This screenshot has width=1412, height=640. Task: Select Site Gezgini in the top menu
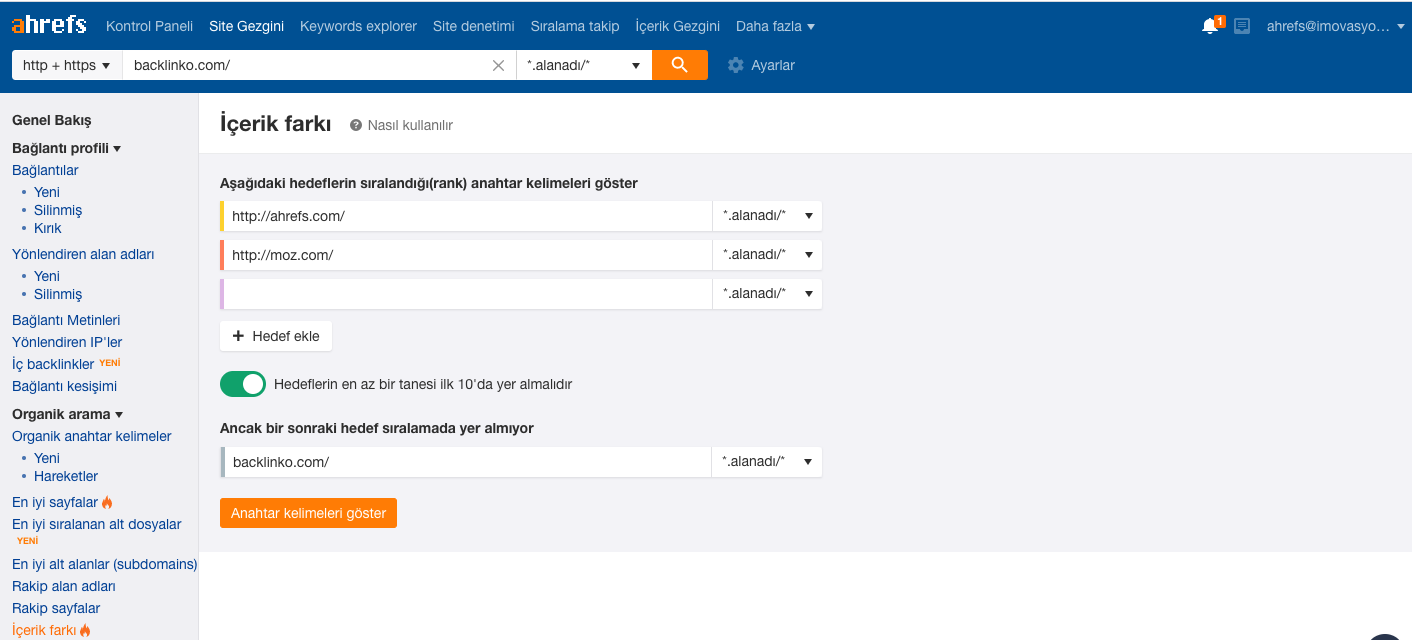click(246, 26)
